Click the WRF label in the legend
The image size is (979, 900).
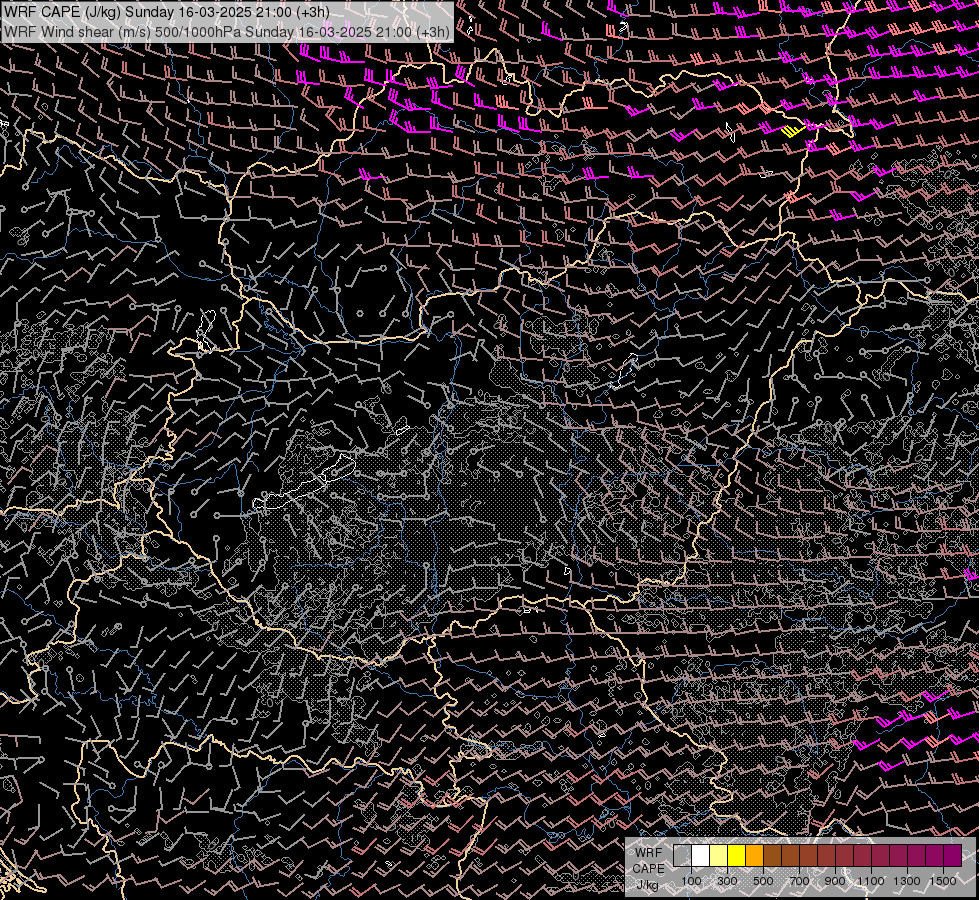coord(649,853)
